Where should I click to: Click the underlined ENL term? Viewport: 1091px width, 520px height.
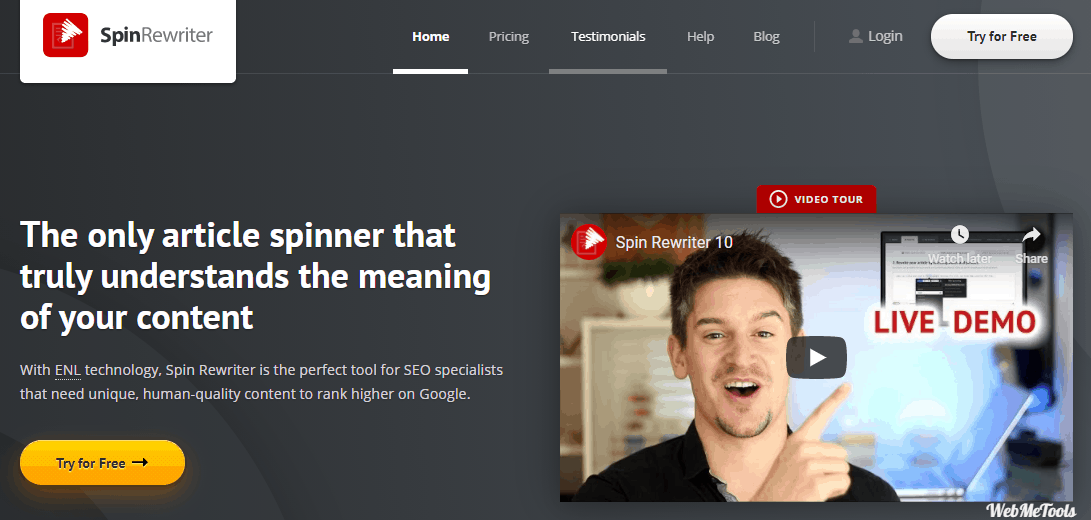[68, 370]
